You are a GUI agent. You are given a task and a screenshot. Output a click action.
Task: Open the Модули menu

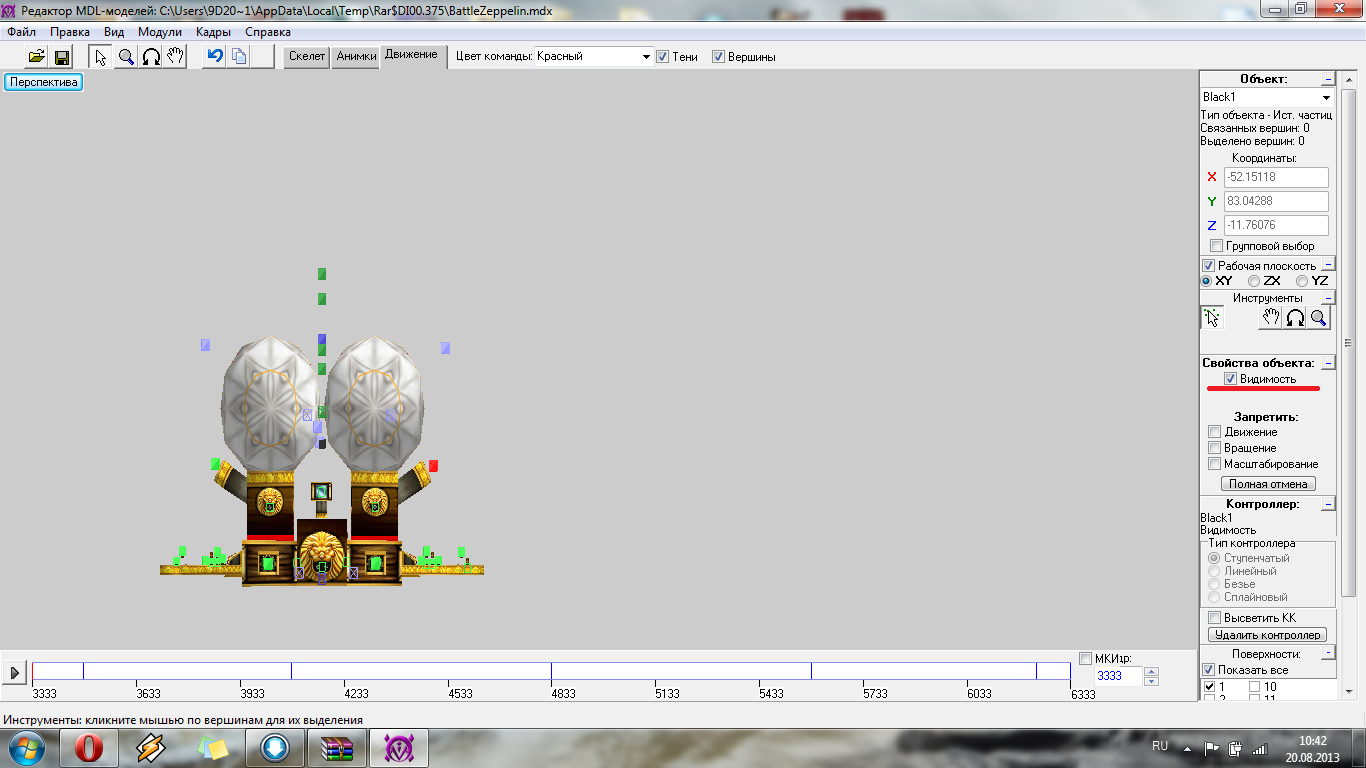tap(160, 32)
